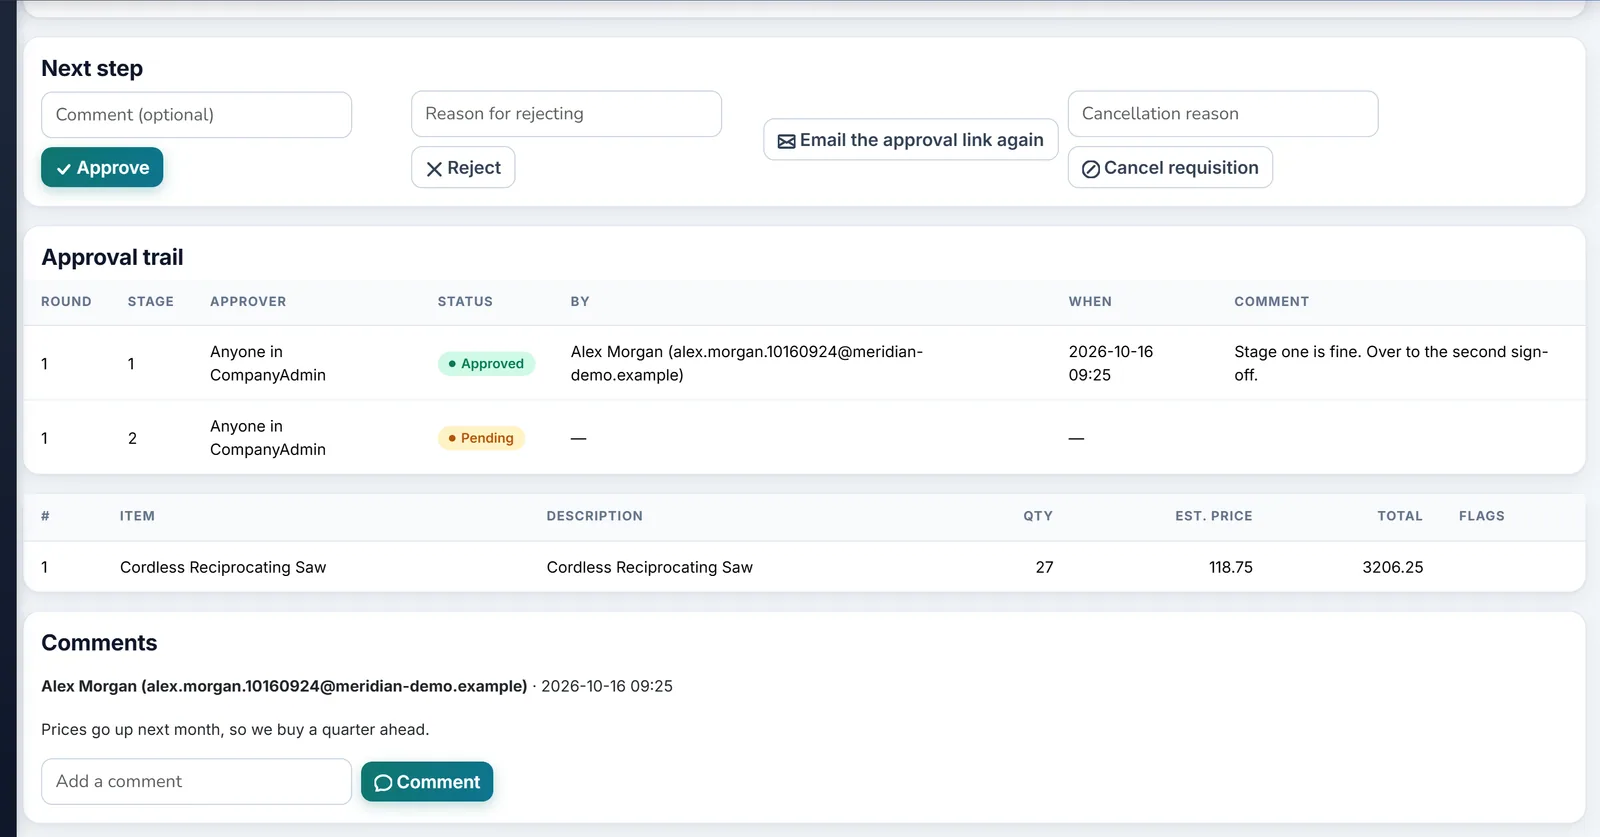Click Anyone in CompanyAdmin in Approved row

click(x=268, y=364)
